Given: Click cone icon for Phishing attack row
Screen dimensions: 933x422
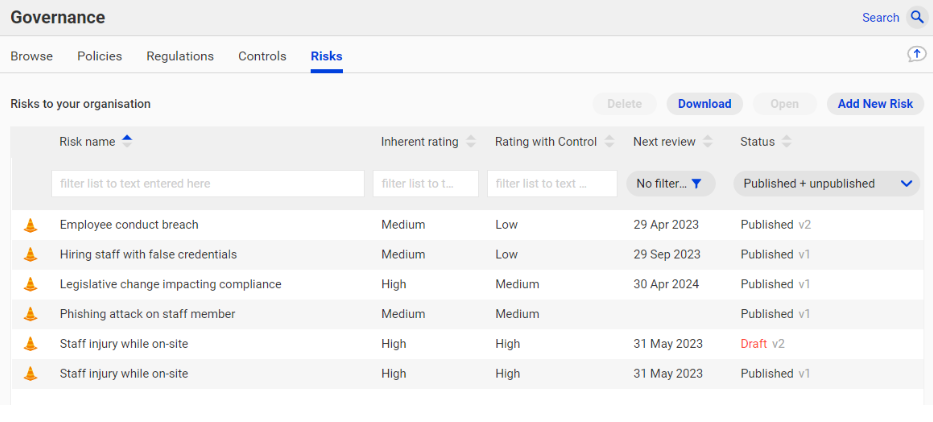Looking at the screenshot, I should [30, 314].
